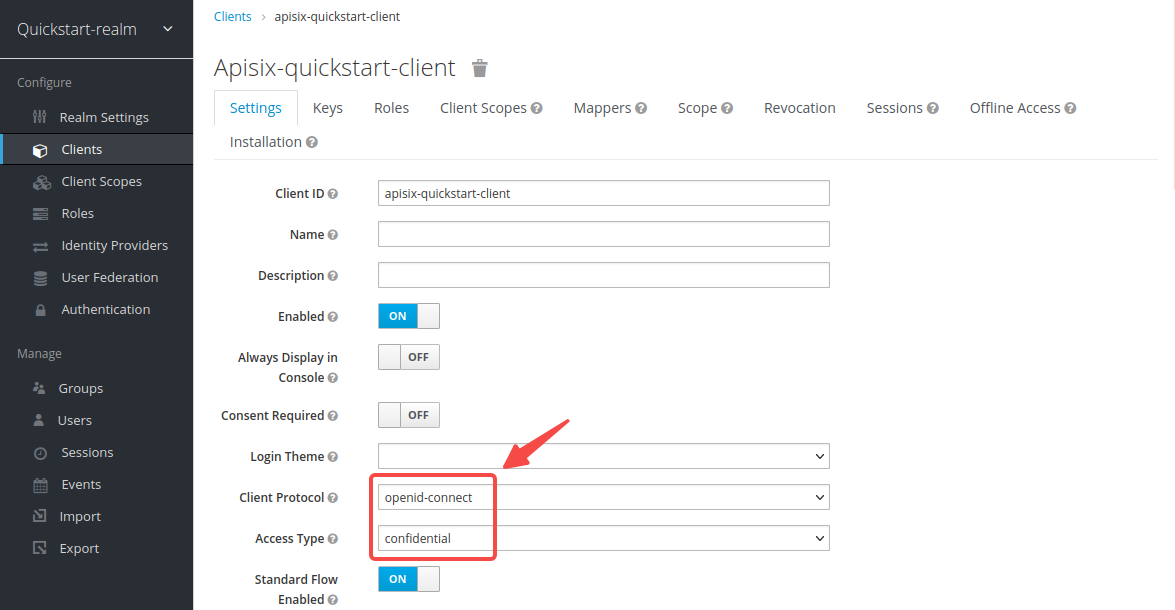The height and width of the screenshot is (610, 1175).
Task: Turn on Consent Required switch
Action: coord(408,415)
